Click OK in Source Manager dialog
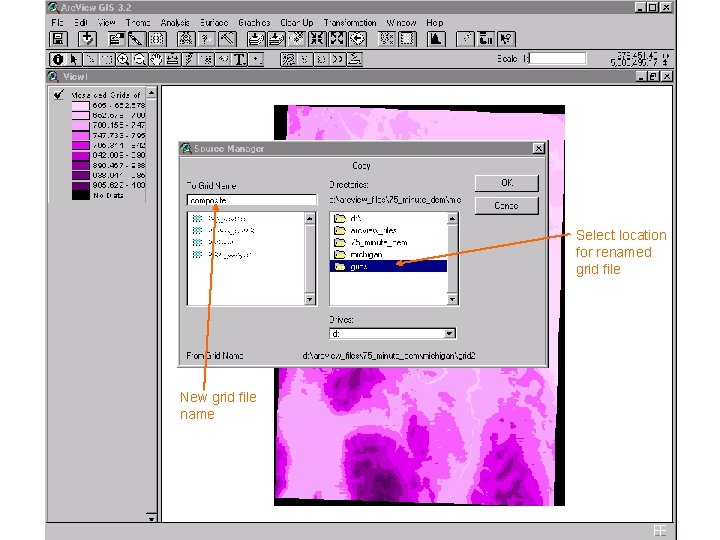The width and height of the screenshot is (720, 540). click(x=507, y=183)
